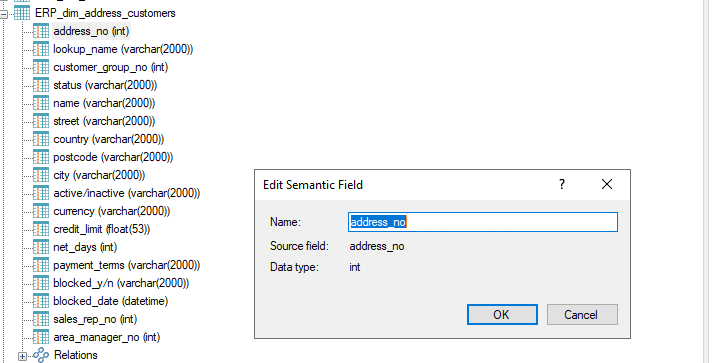This screenshot has width=722, height=363.
Task: Confirm the dialog with OK
Action: (x=502, y=315)
